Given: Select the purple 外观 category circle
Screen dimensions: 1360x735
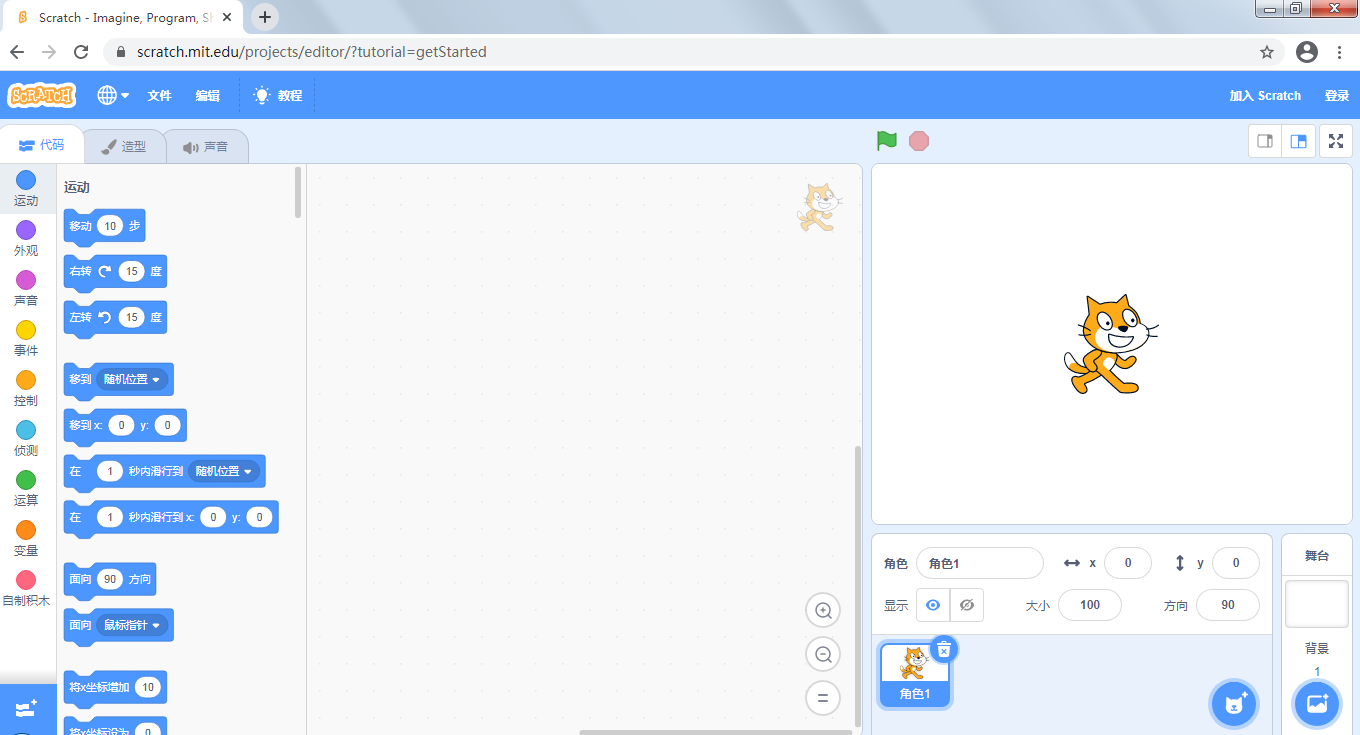Looking at the screenshot, I should [26, 230].
